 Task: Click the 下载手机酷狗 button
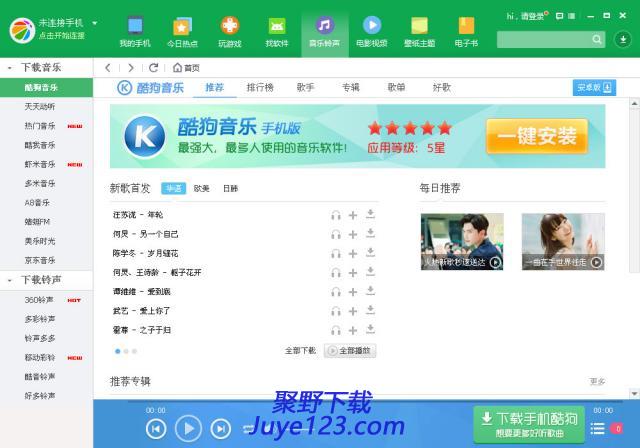(529, 425)
